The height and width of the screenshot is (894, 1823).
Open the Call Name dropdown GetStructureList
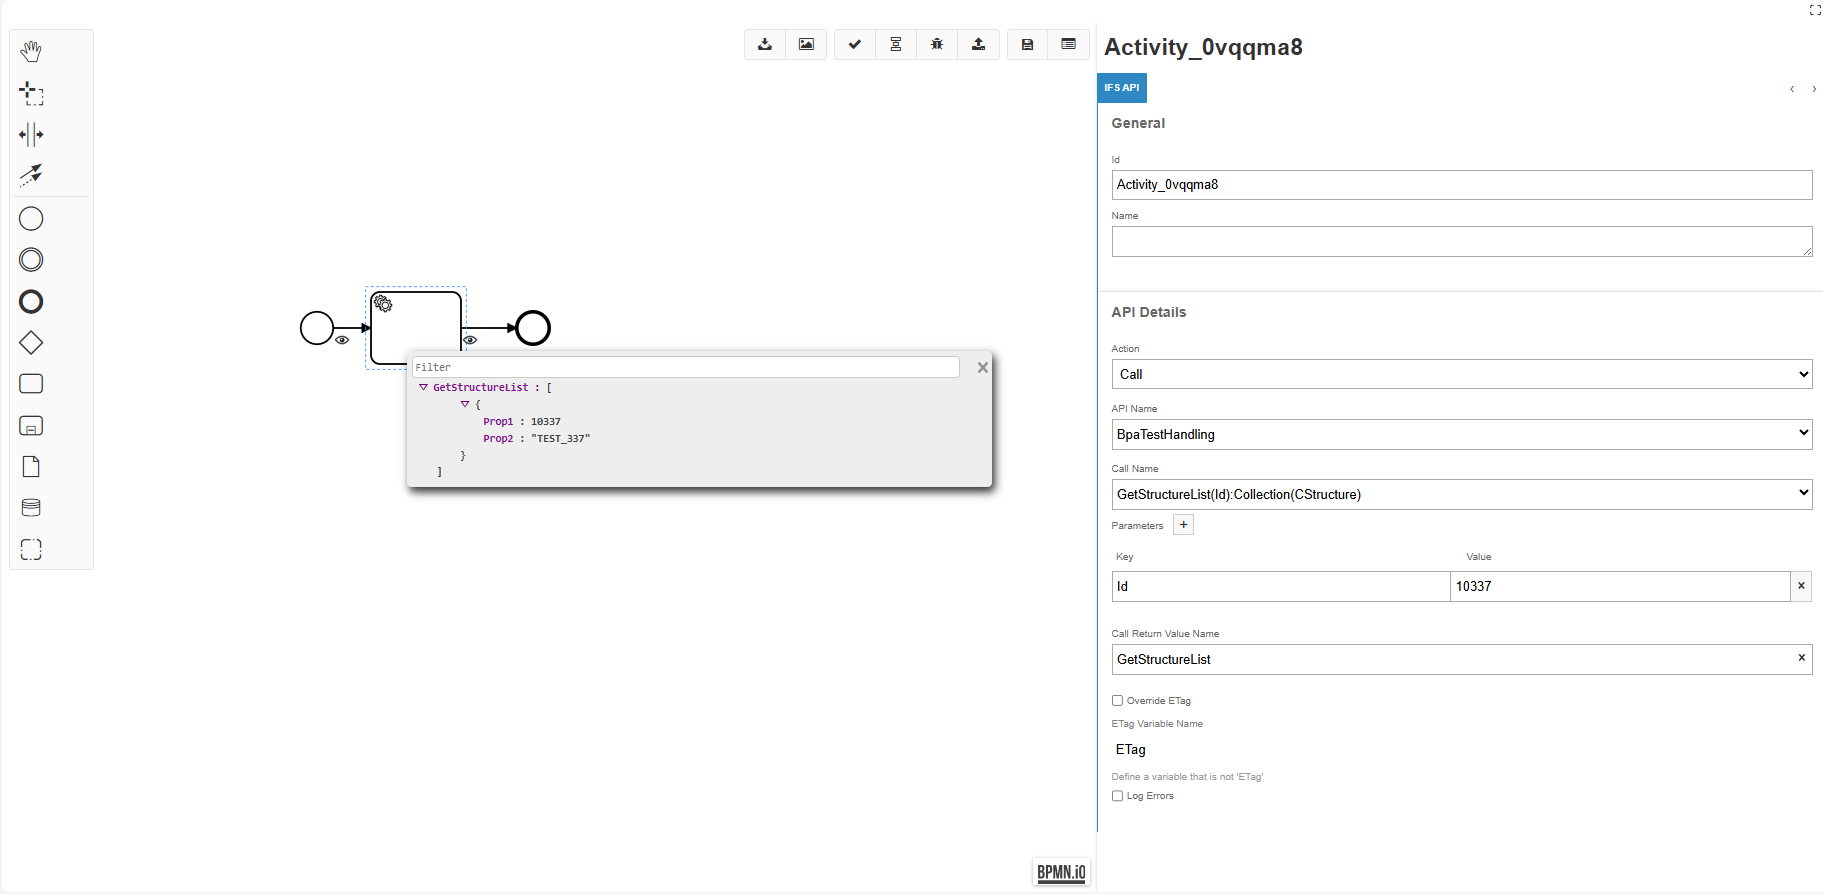[1461, 494]
